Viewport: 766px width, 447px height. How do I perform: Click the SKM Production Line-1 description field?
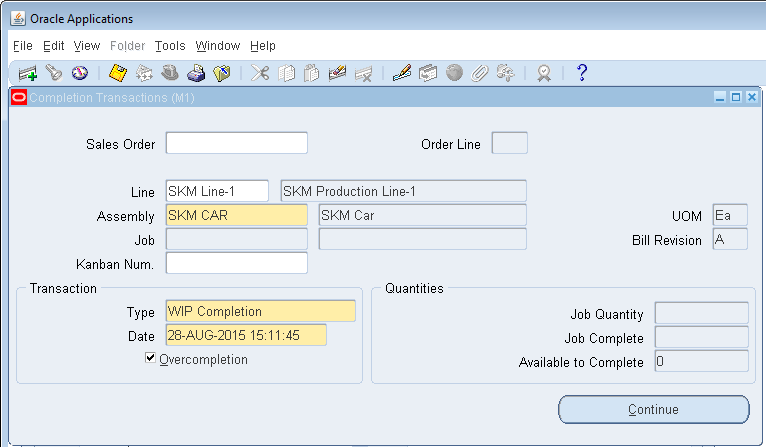coord(404,191)
